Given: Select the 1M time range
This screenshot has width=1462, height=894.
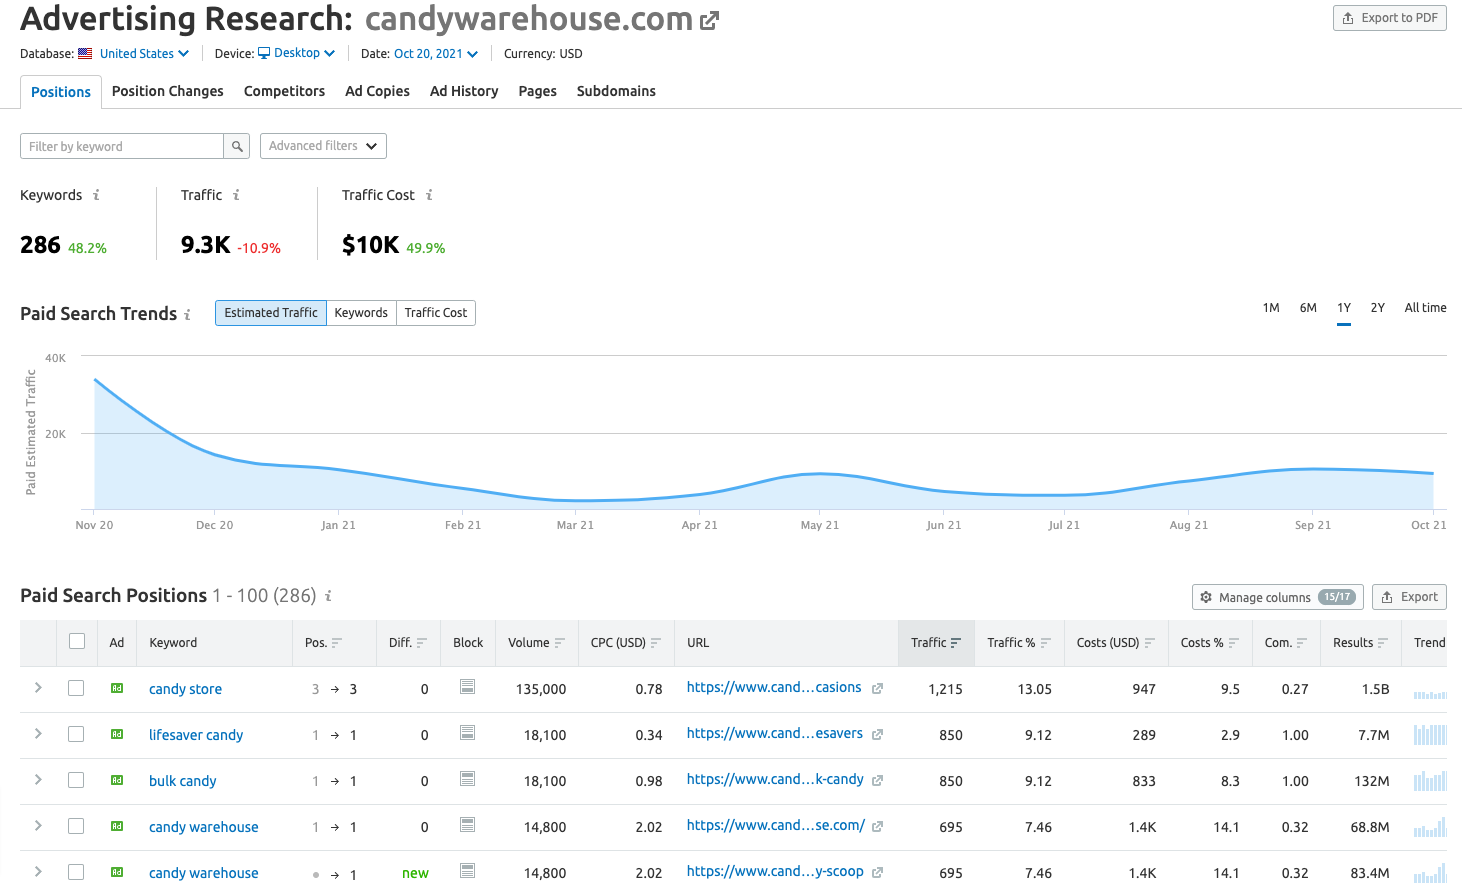Looking at the screenshot, I should click(1271, 308).
